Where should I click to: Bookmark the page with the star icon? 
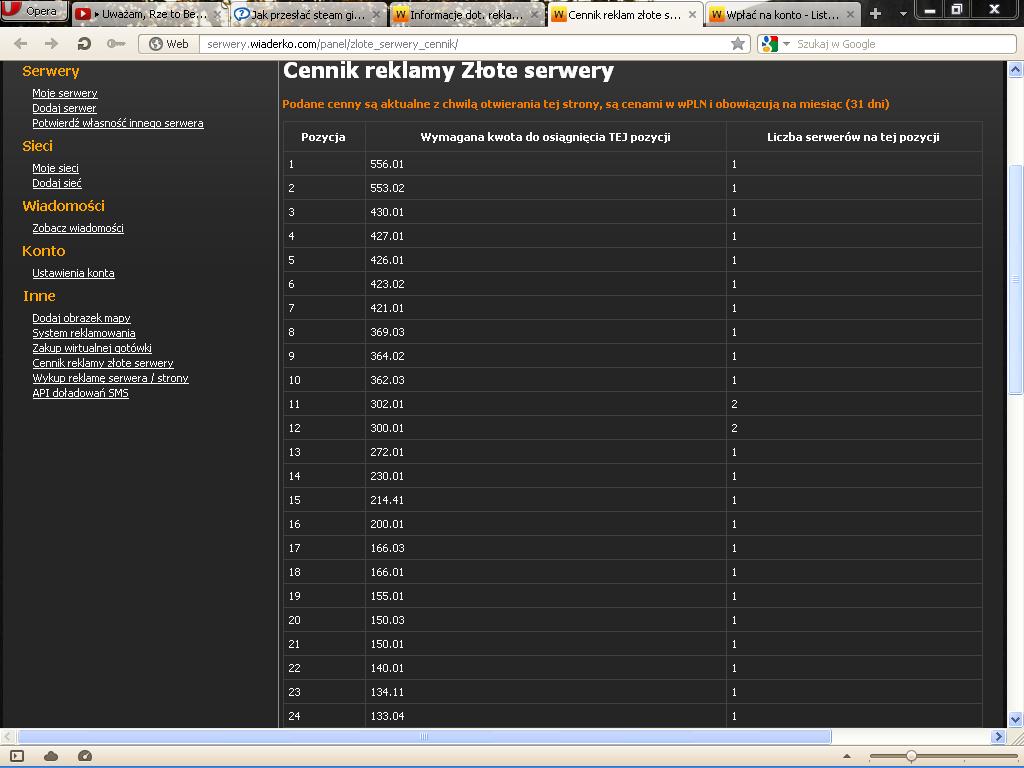point(738,44)
